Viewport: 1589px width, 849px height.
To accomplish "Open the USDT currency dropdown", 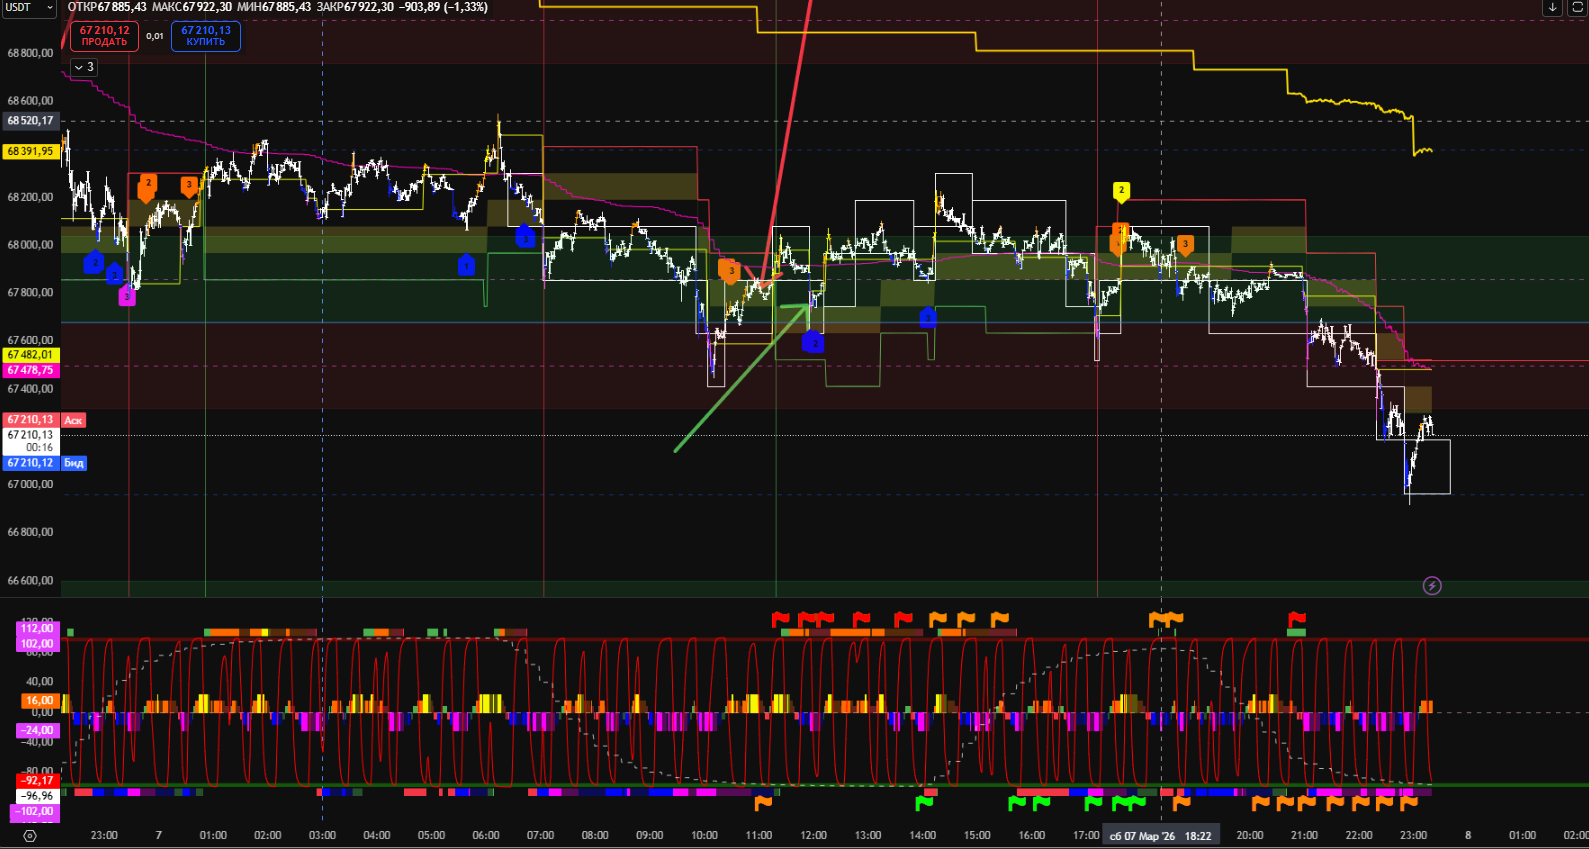I will pos(28,8).
